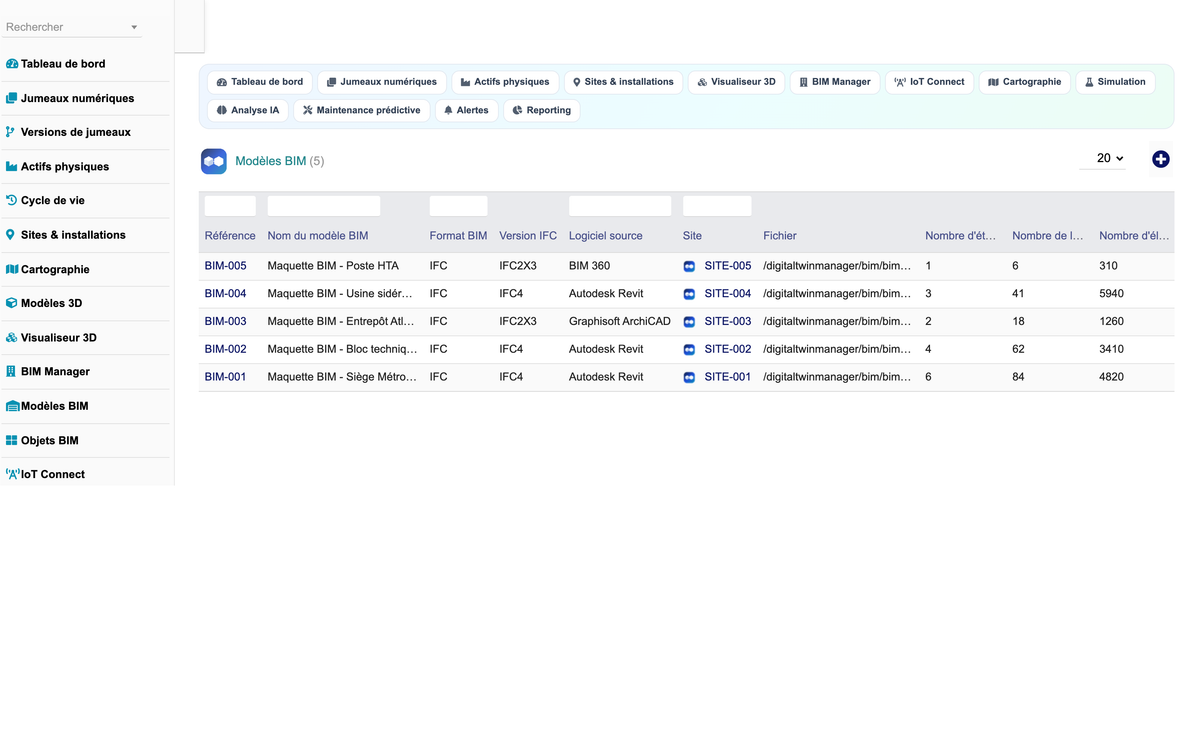The image size is (1200, 743).
Task: Open the BIM-004 reference link
Action: pos(225,294)
